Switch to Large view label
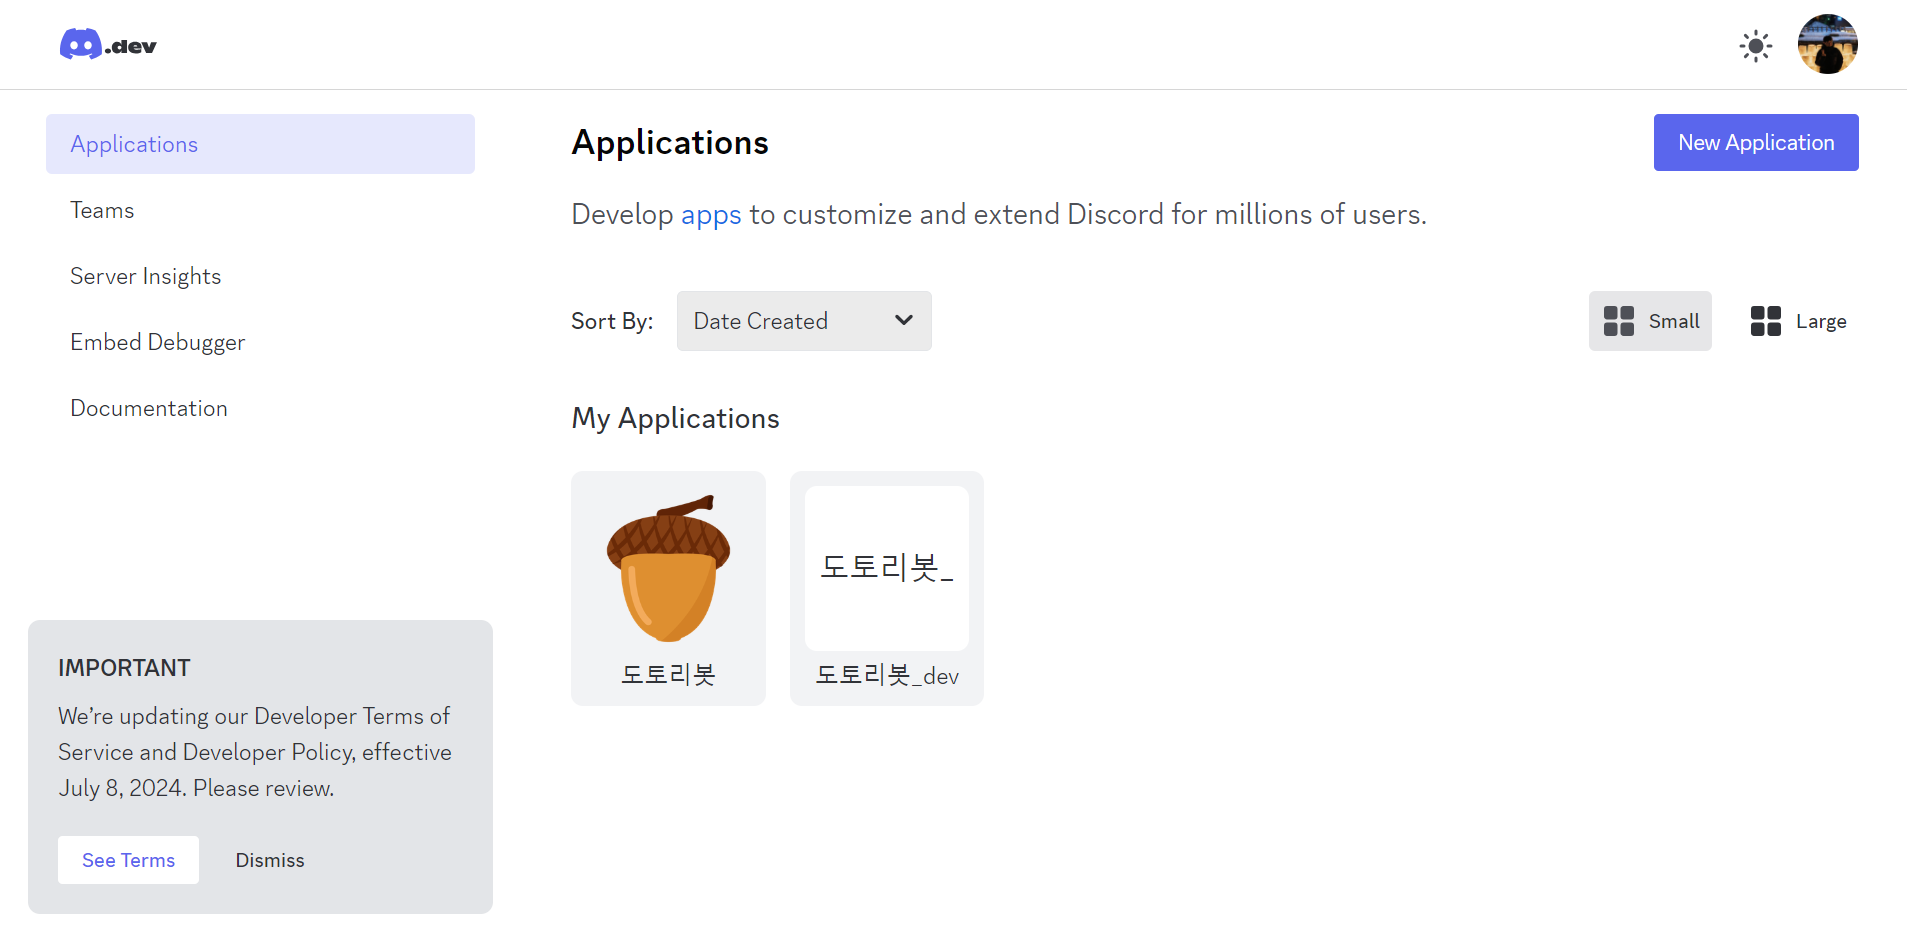 1820,321
